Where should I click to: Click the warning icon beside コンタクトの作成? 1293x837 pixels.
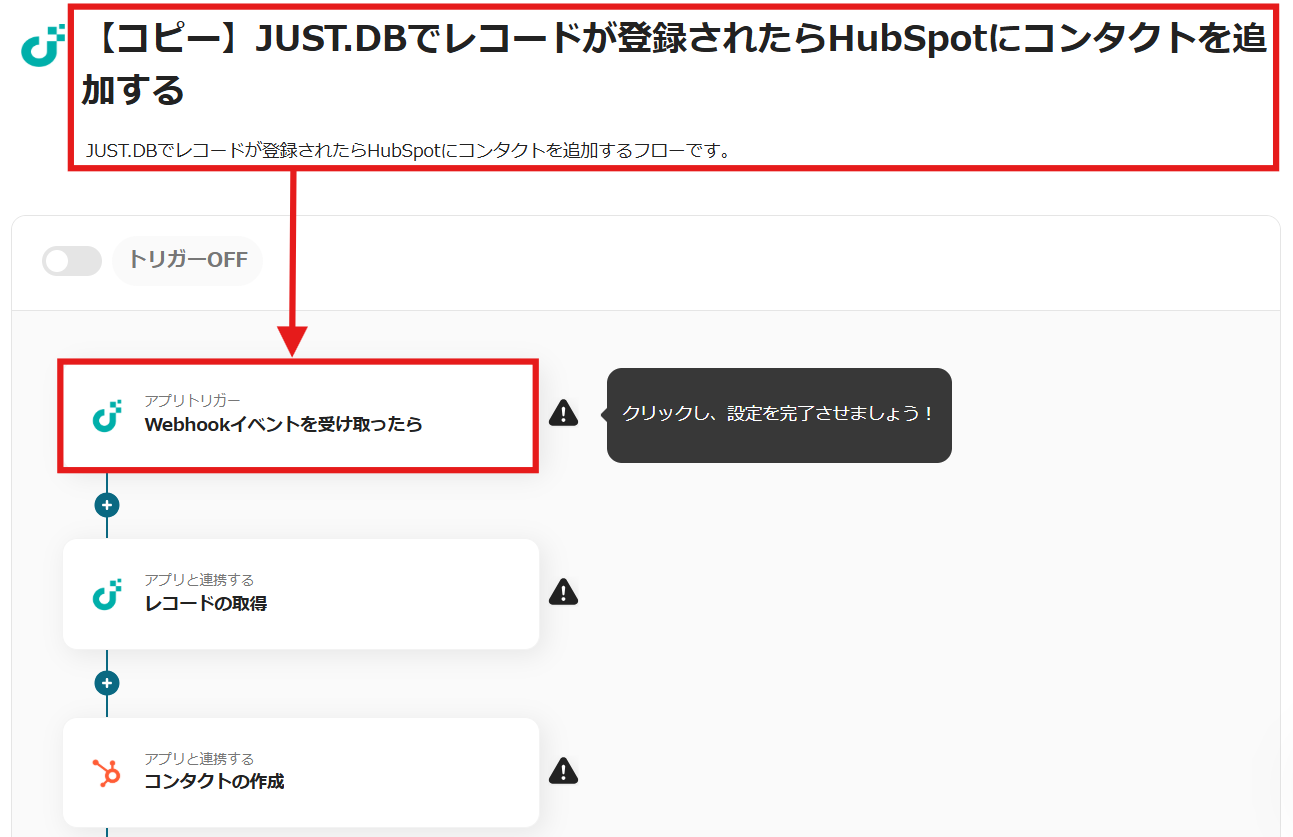point(563,770)
